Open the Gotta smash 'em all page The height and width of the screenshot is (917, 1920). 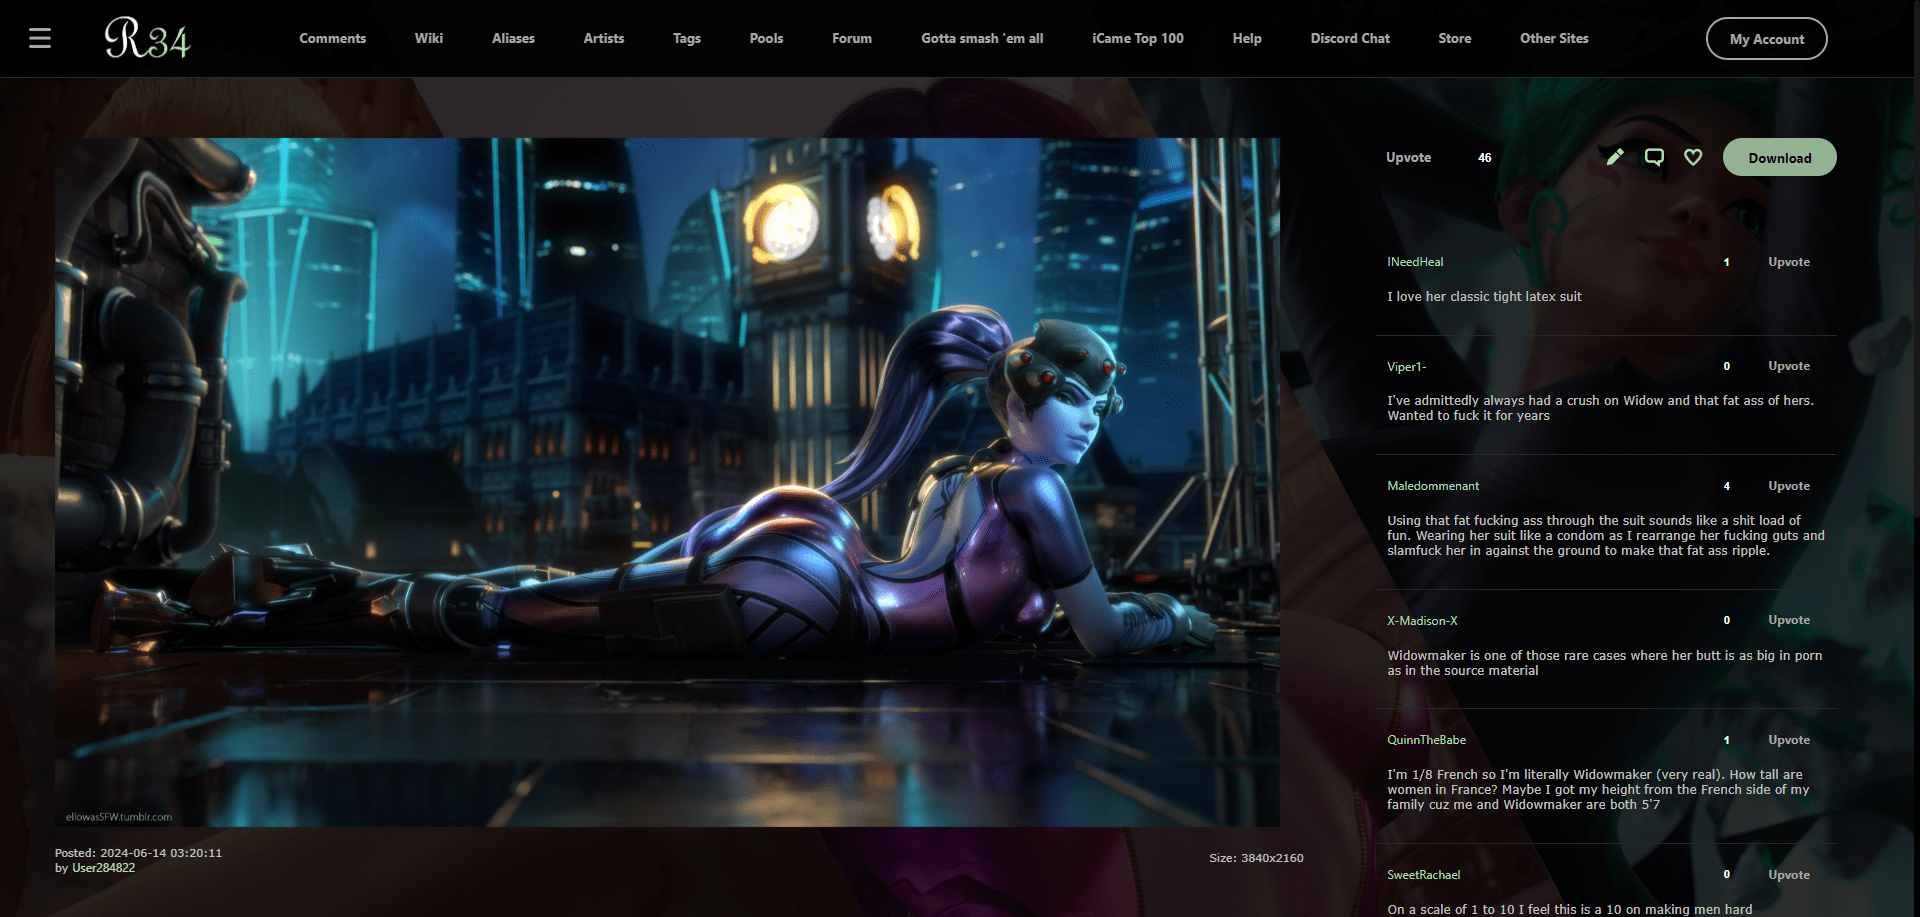[982, 38]
